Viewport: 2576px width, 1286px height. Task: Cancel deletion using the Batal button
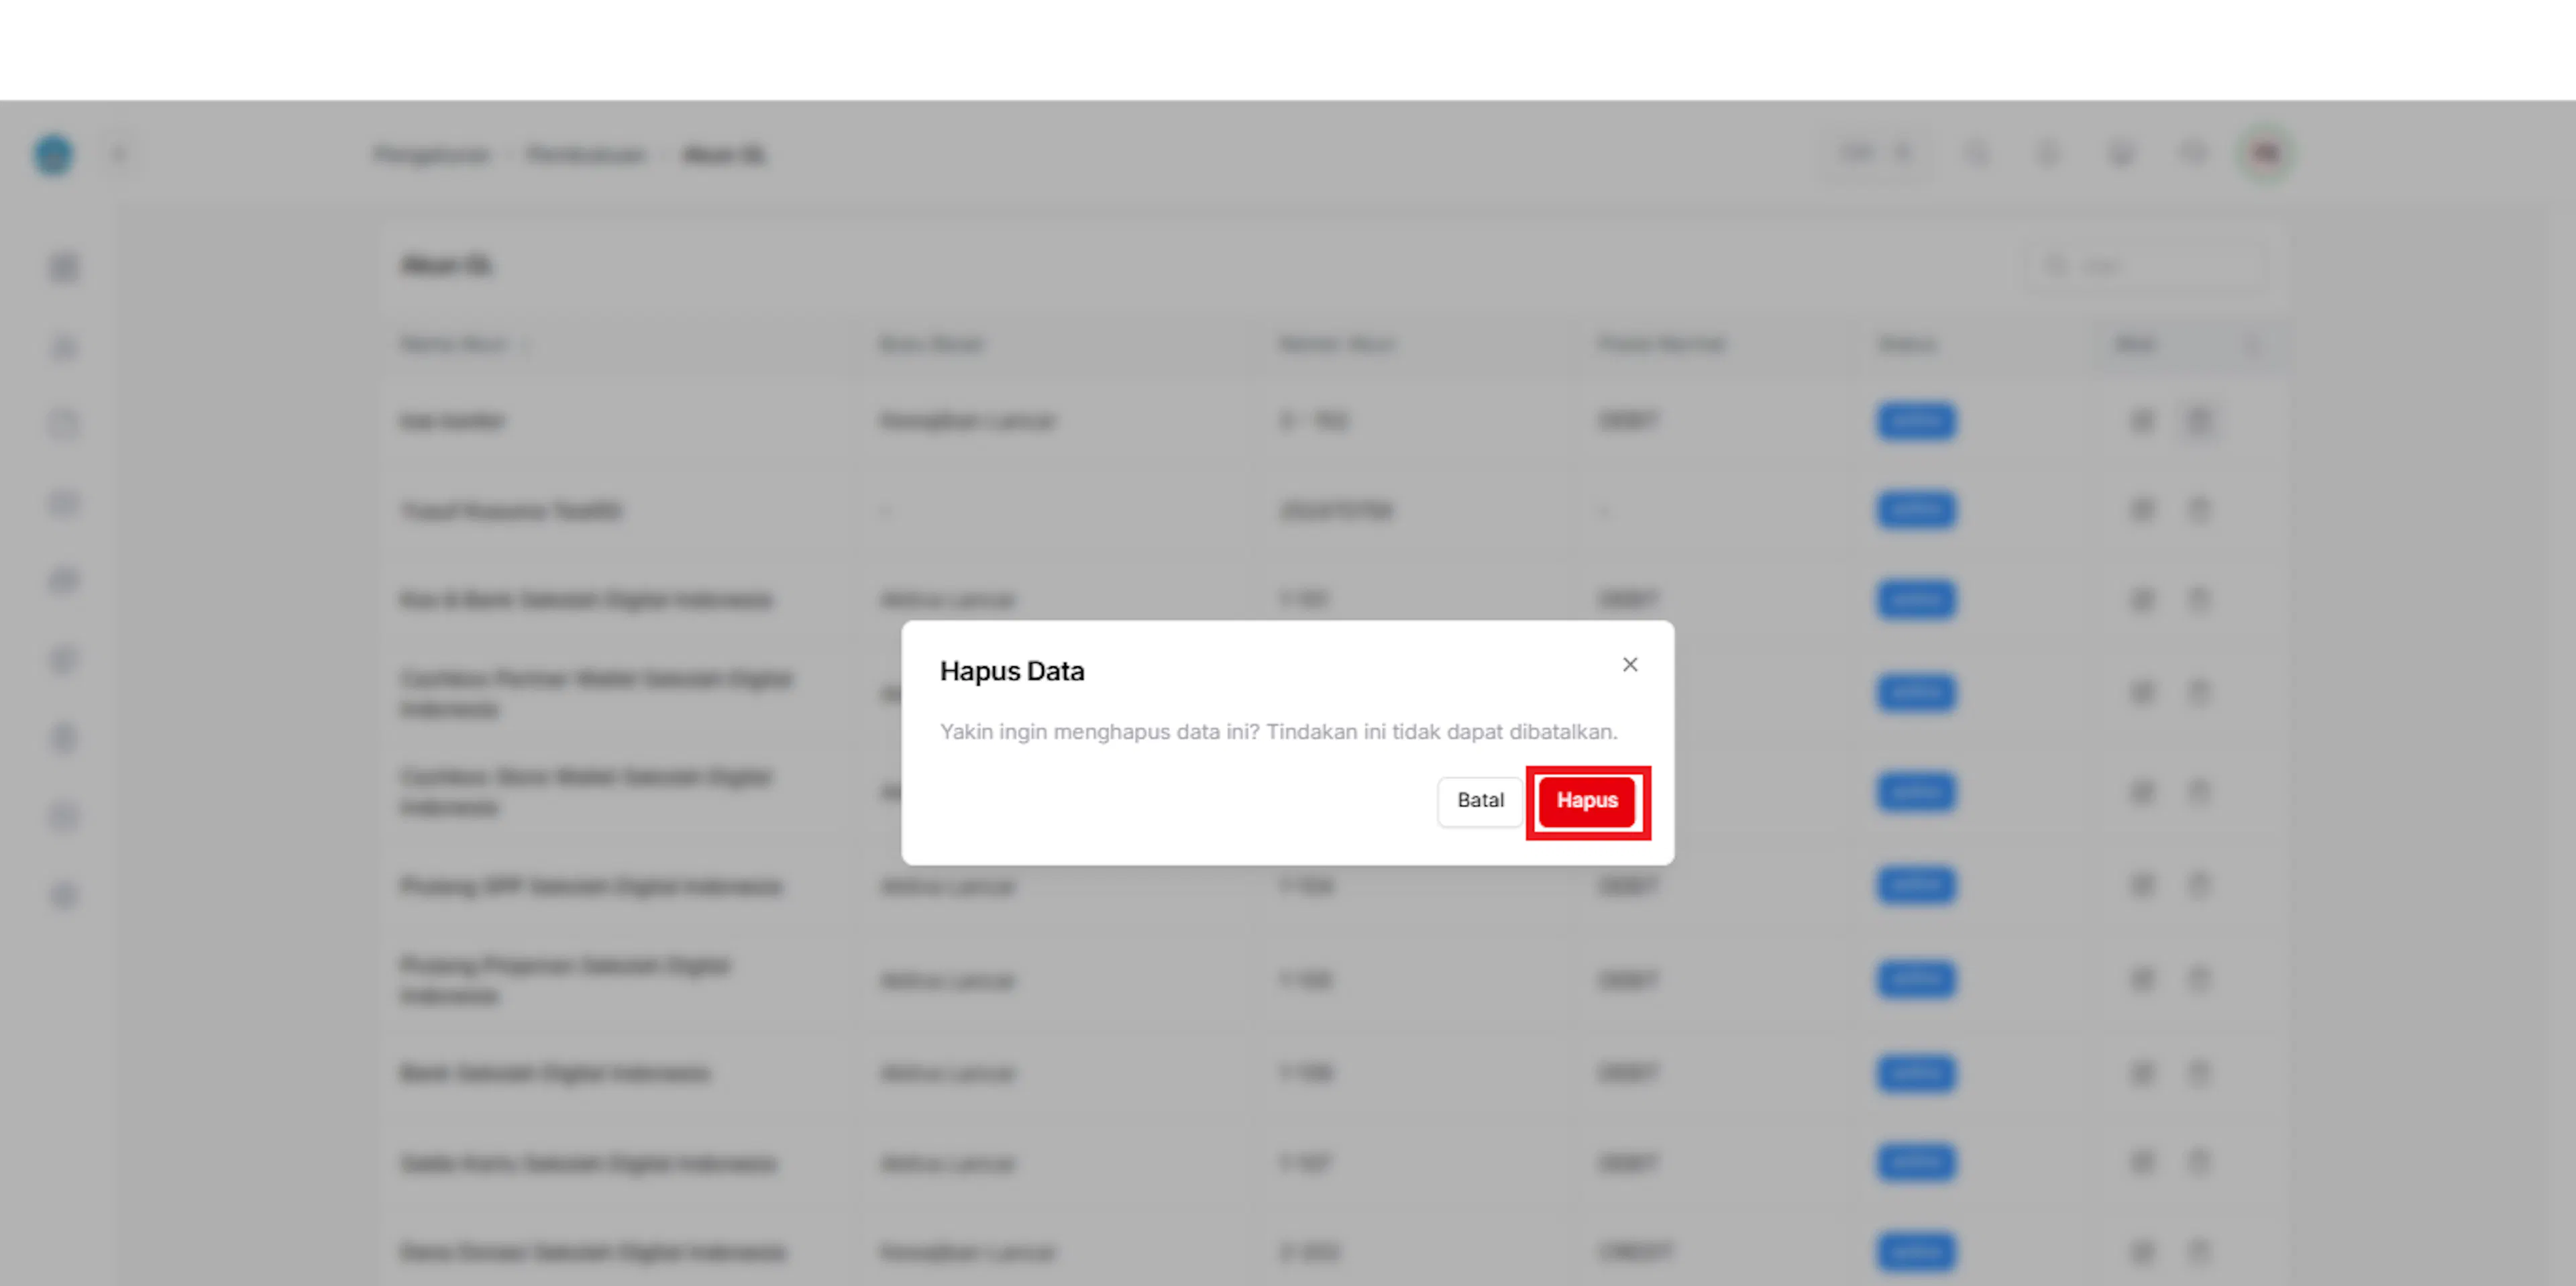[1480, 801]
